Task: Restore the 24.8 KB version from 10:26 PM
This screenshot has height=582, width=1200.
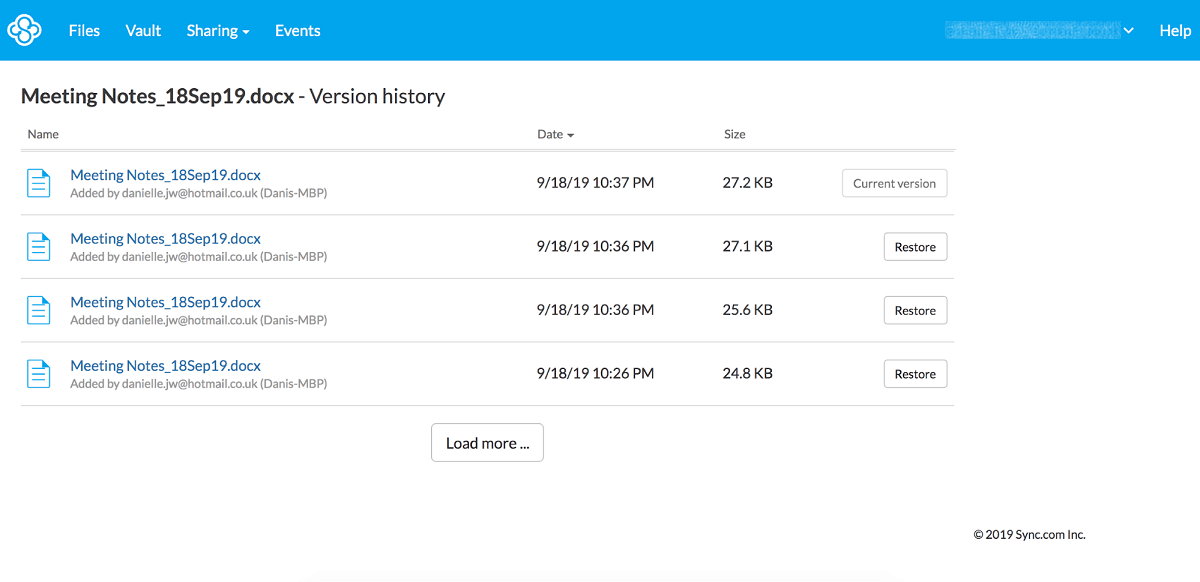Action: tap(915, 374)
